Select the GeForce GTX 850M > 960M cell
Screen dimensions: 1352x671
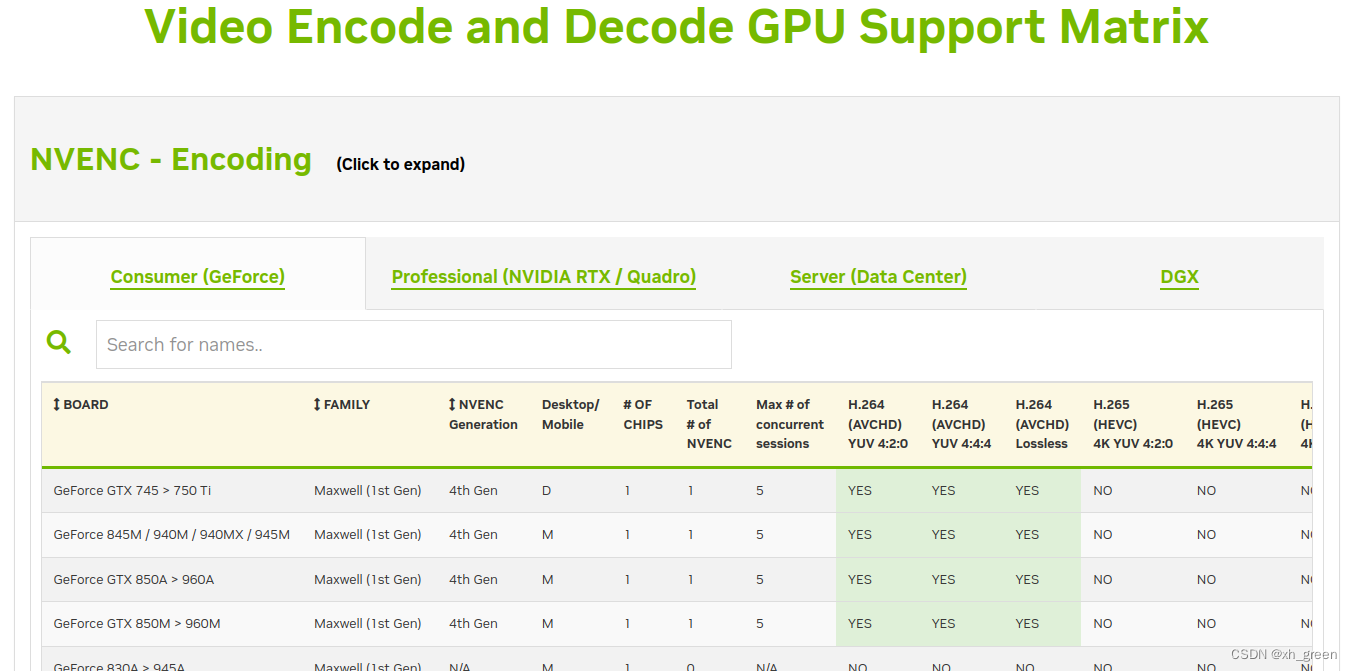(137, 624)
